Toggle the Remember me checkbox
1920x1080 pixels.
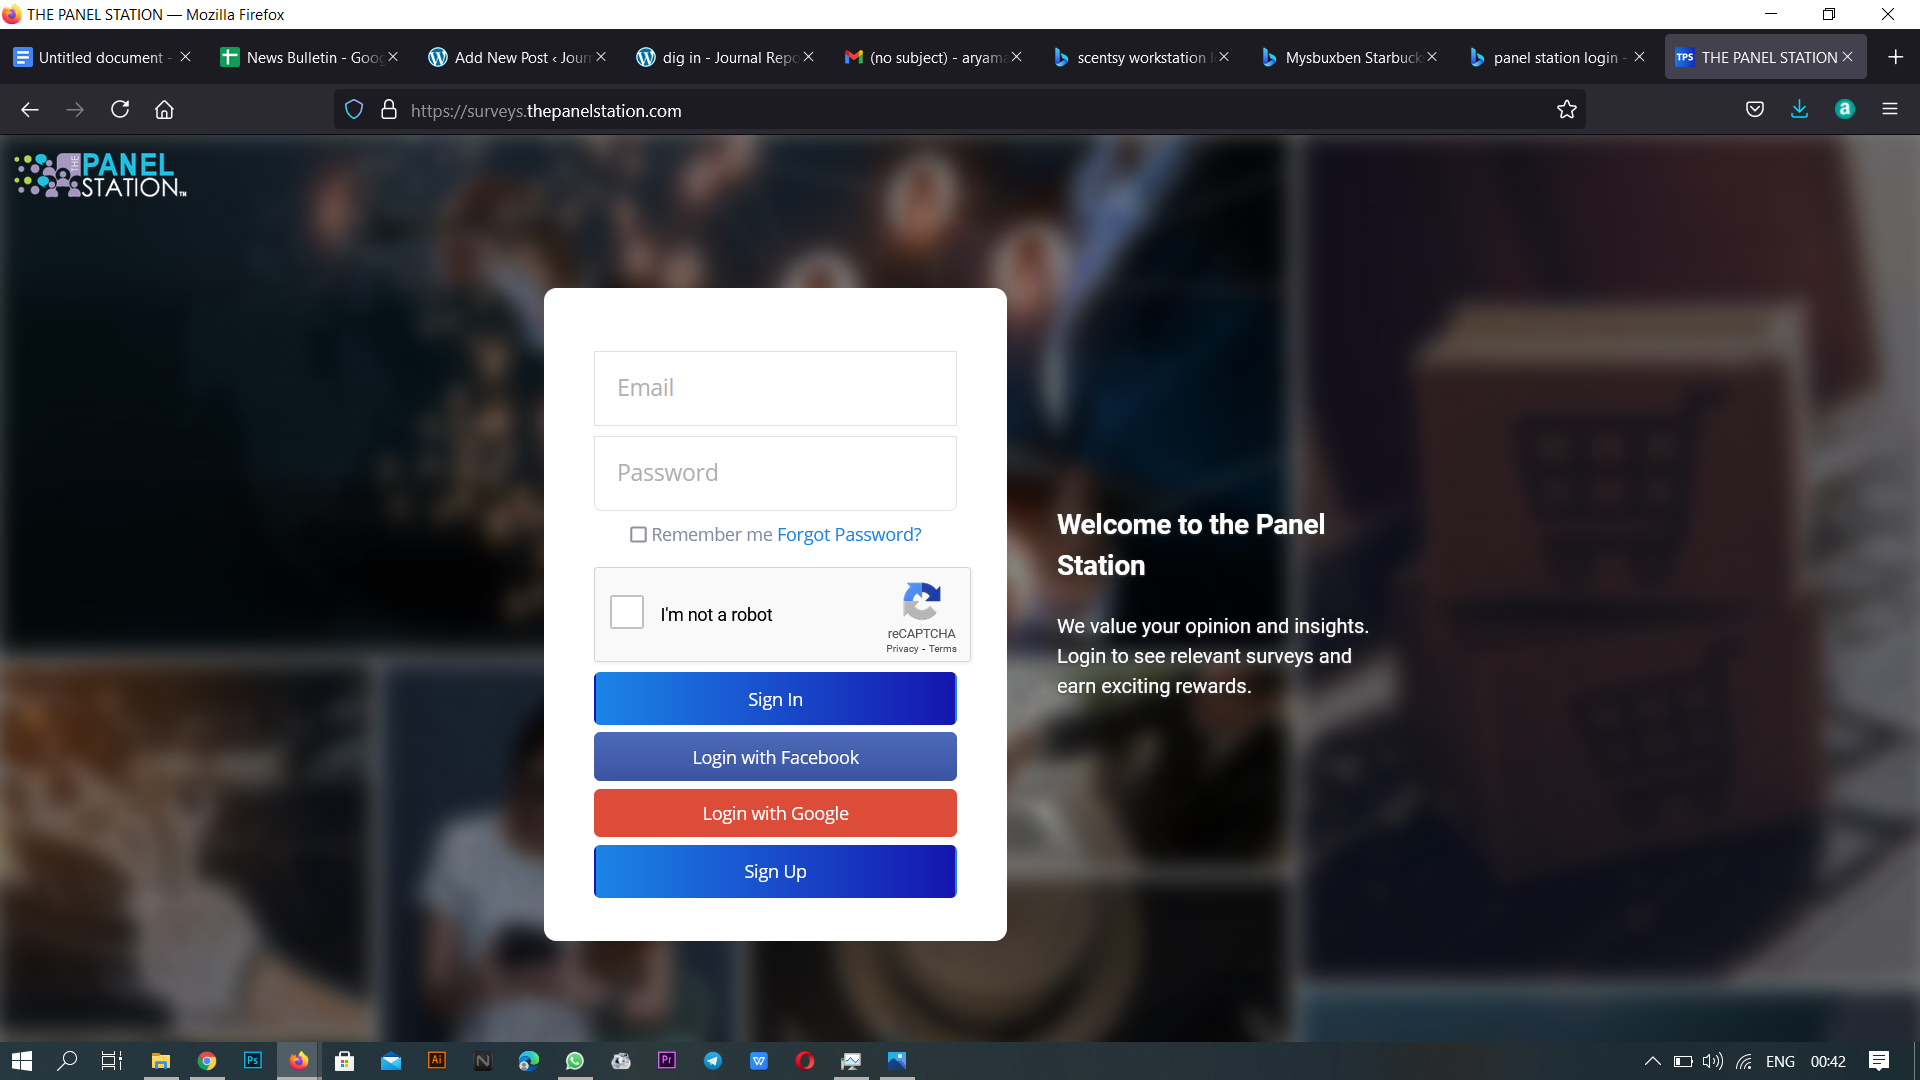click(x=637, y=534)
